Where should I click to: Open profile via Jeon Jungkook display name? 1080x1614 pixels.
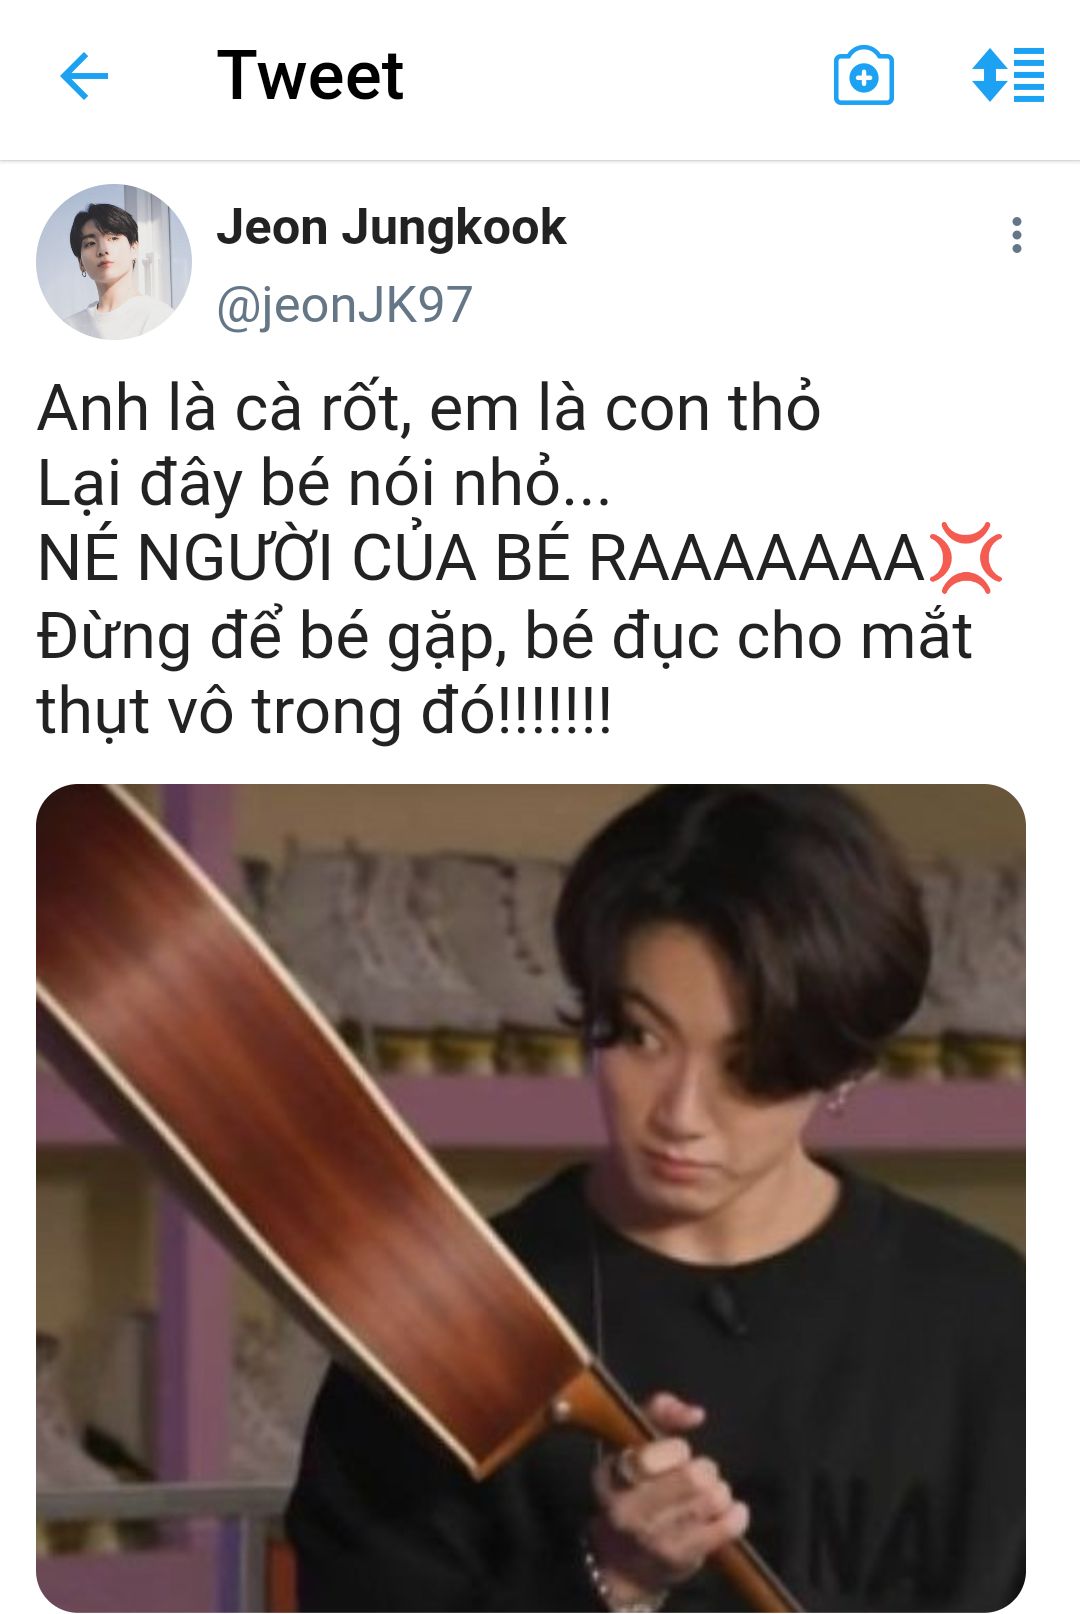(391, 228)
